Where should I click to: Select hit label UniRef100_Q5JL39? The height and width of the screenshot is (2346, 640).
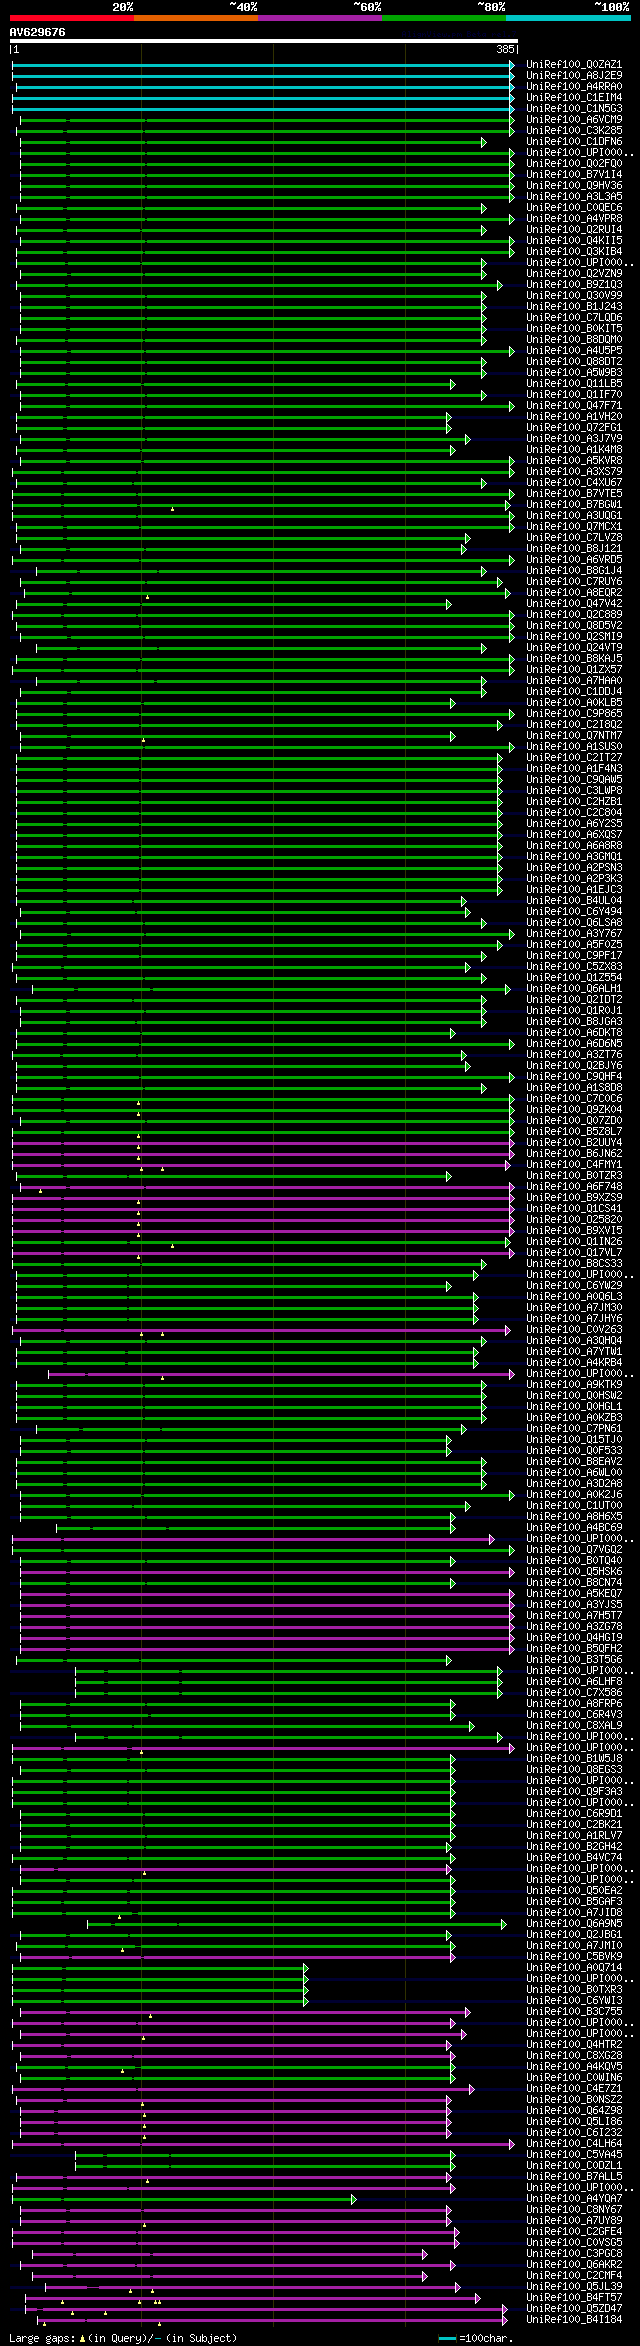click(x=574, y=2286)
